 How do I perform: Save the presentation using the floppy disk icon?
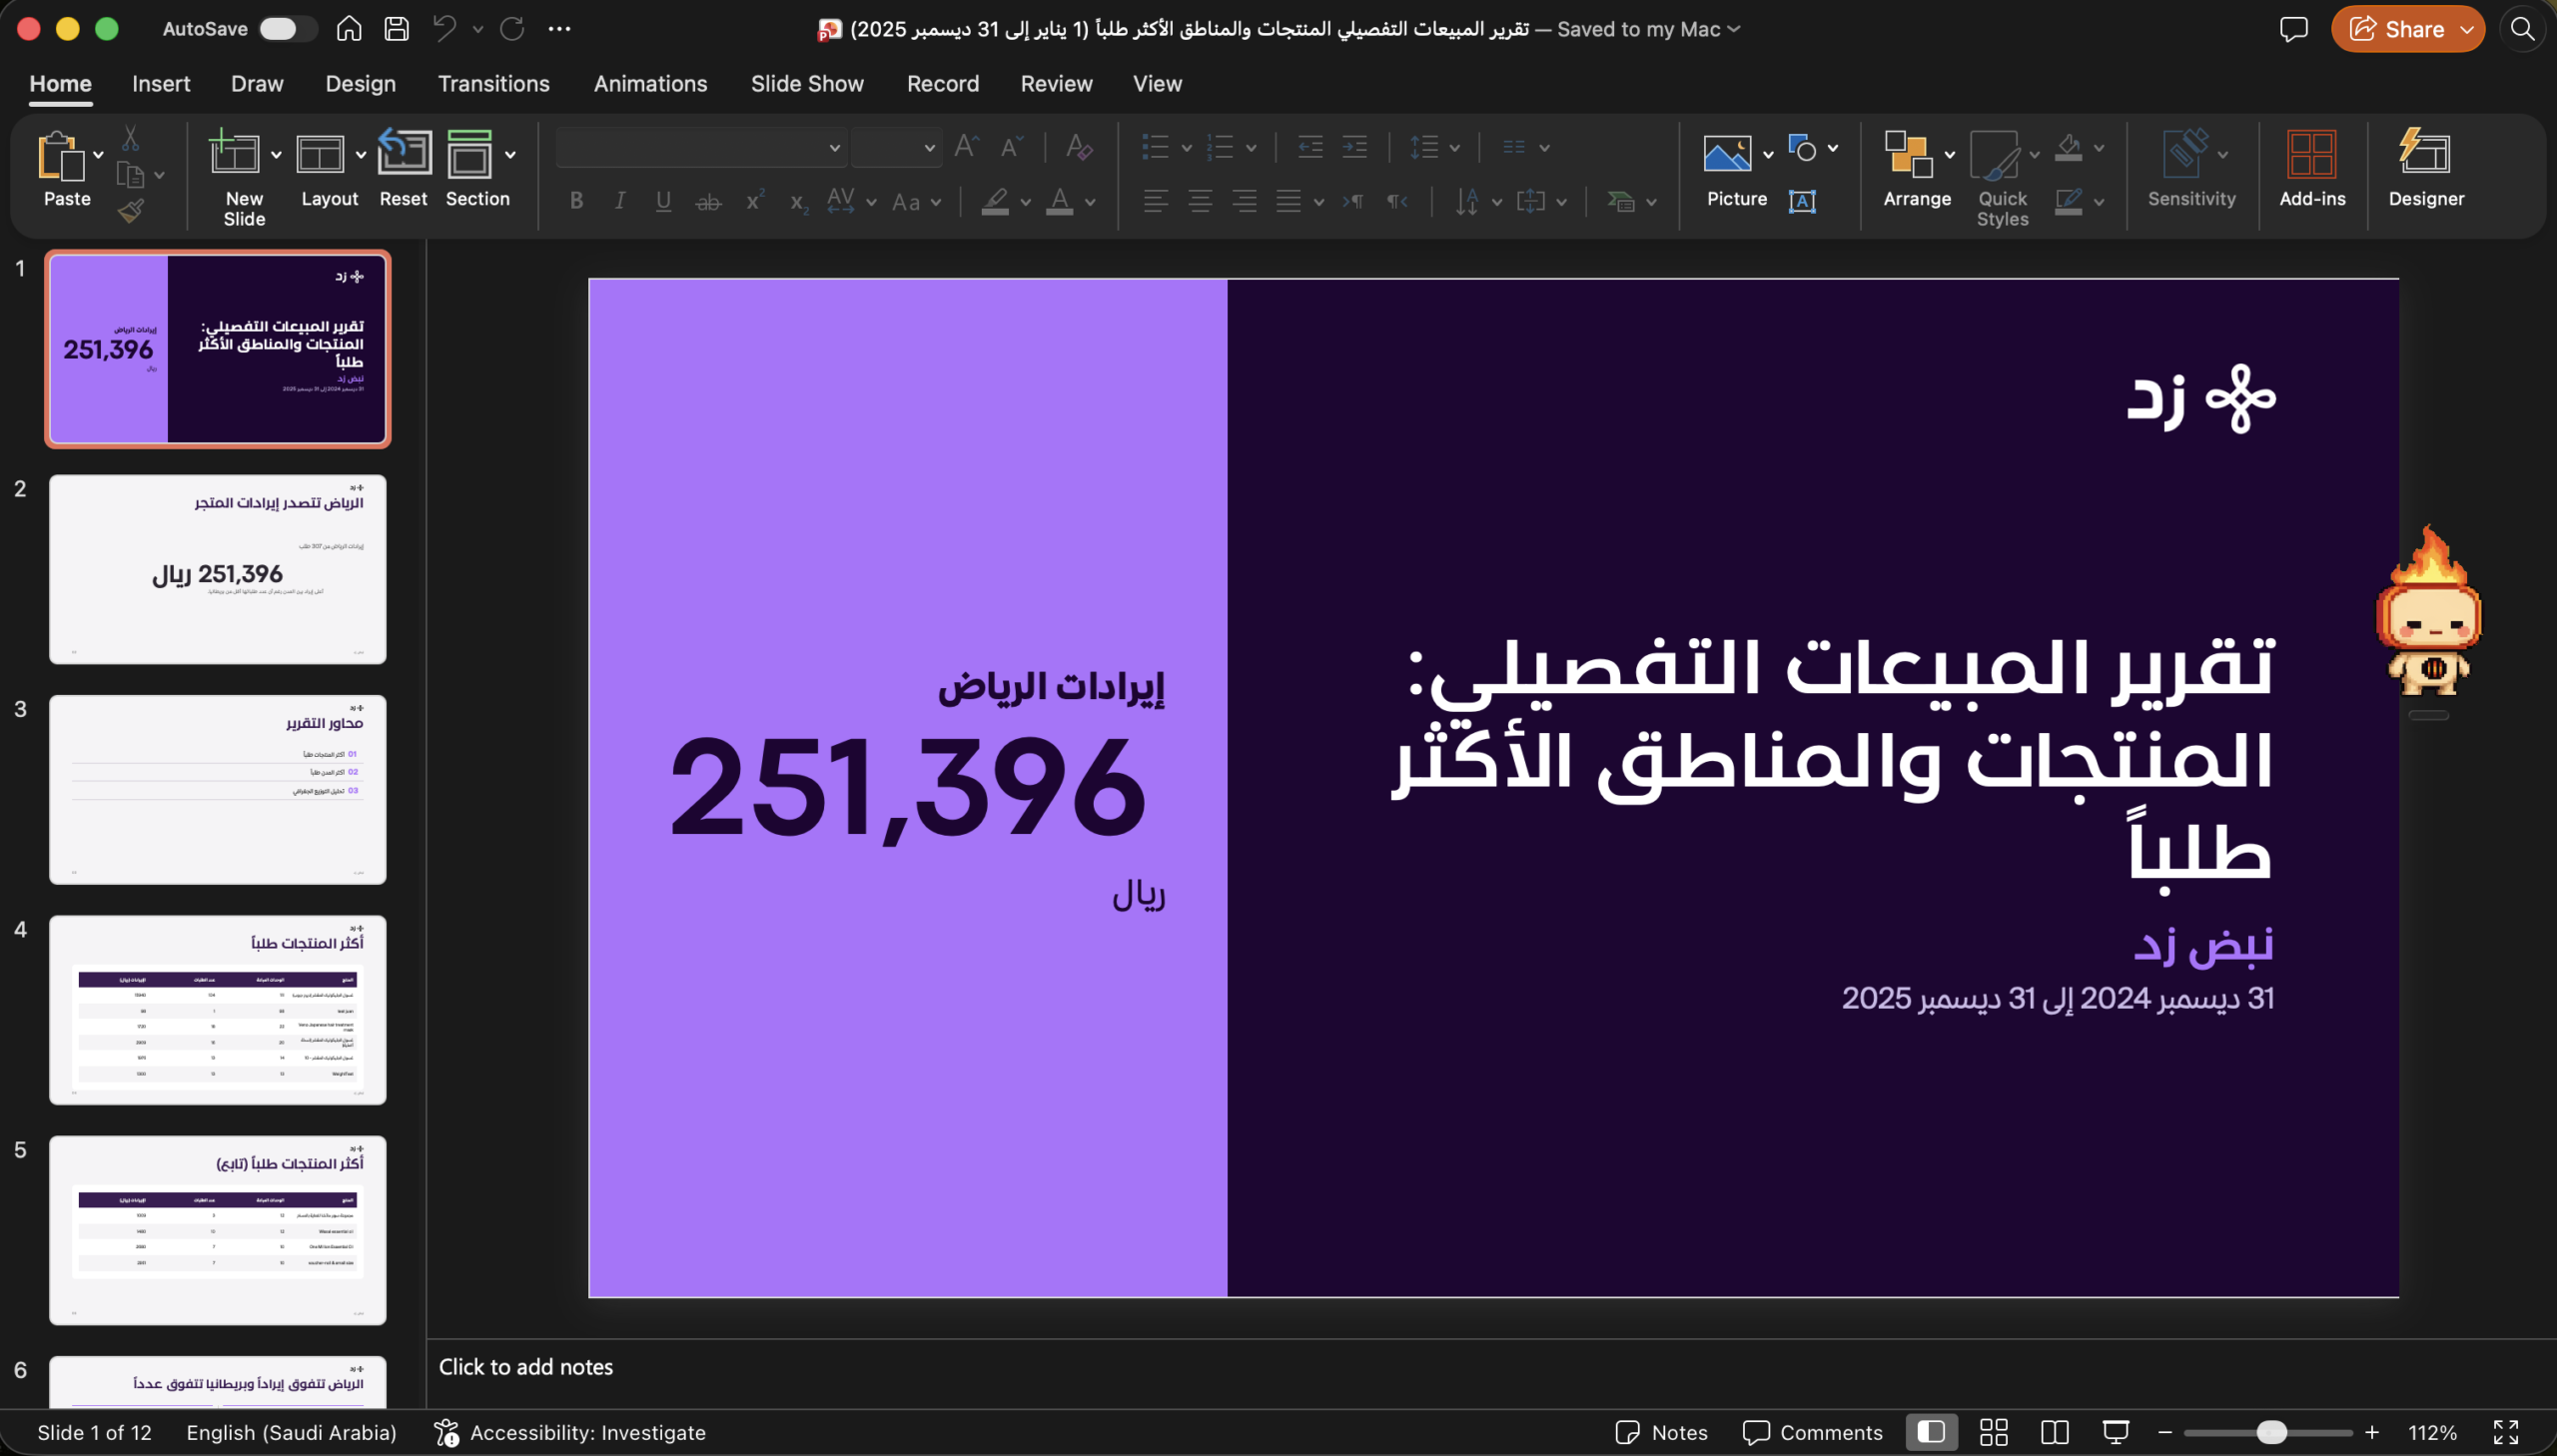coord(397,28)
